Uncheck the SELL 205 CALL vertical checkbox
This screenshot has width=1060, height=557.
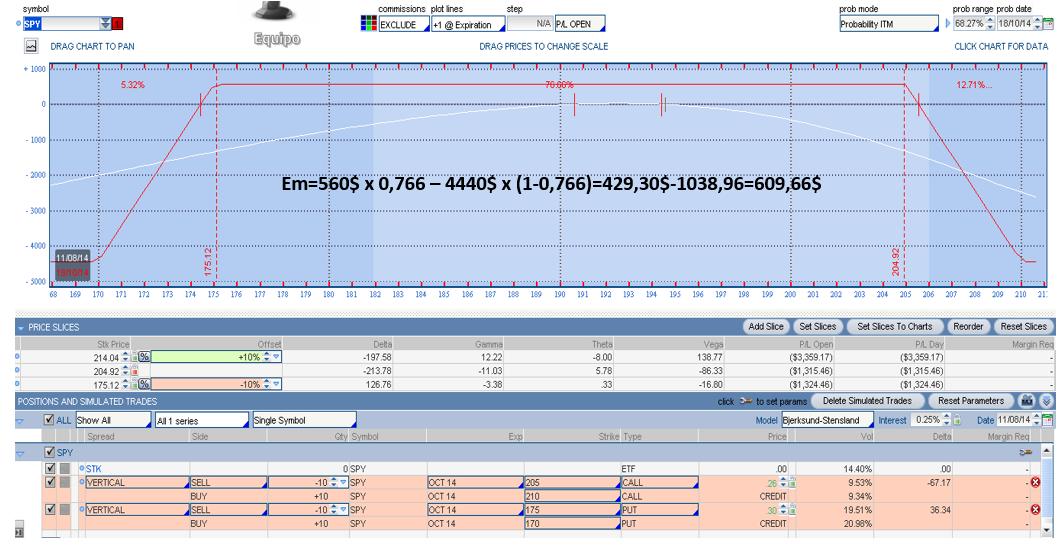[50, 482]
